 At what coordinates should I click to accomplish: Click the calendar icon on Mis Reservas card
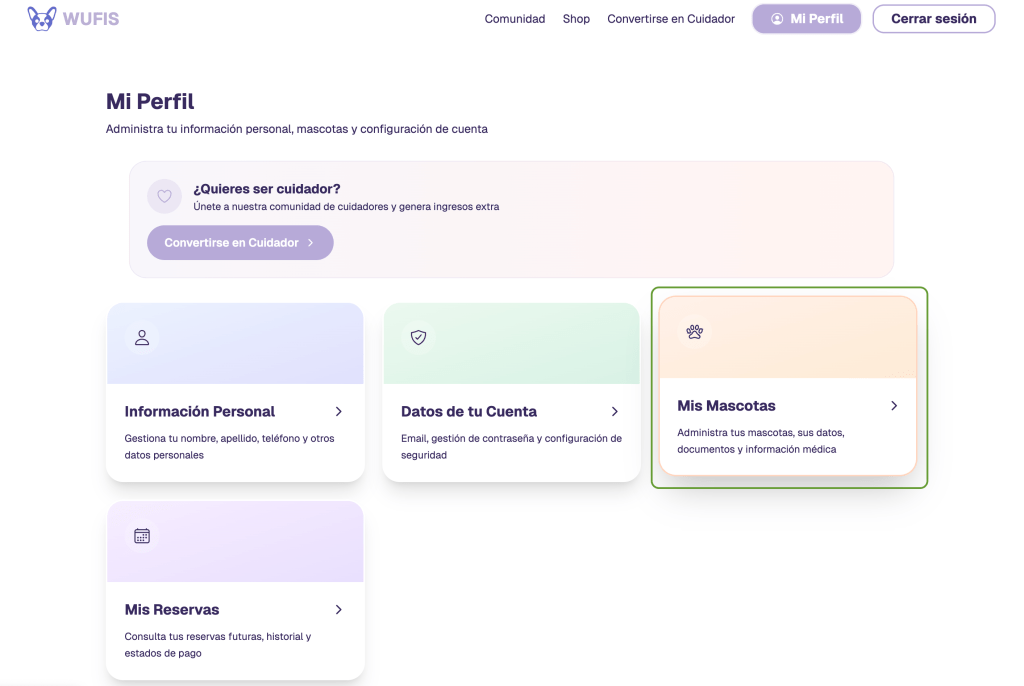[x=142, y=536]
